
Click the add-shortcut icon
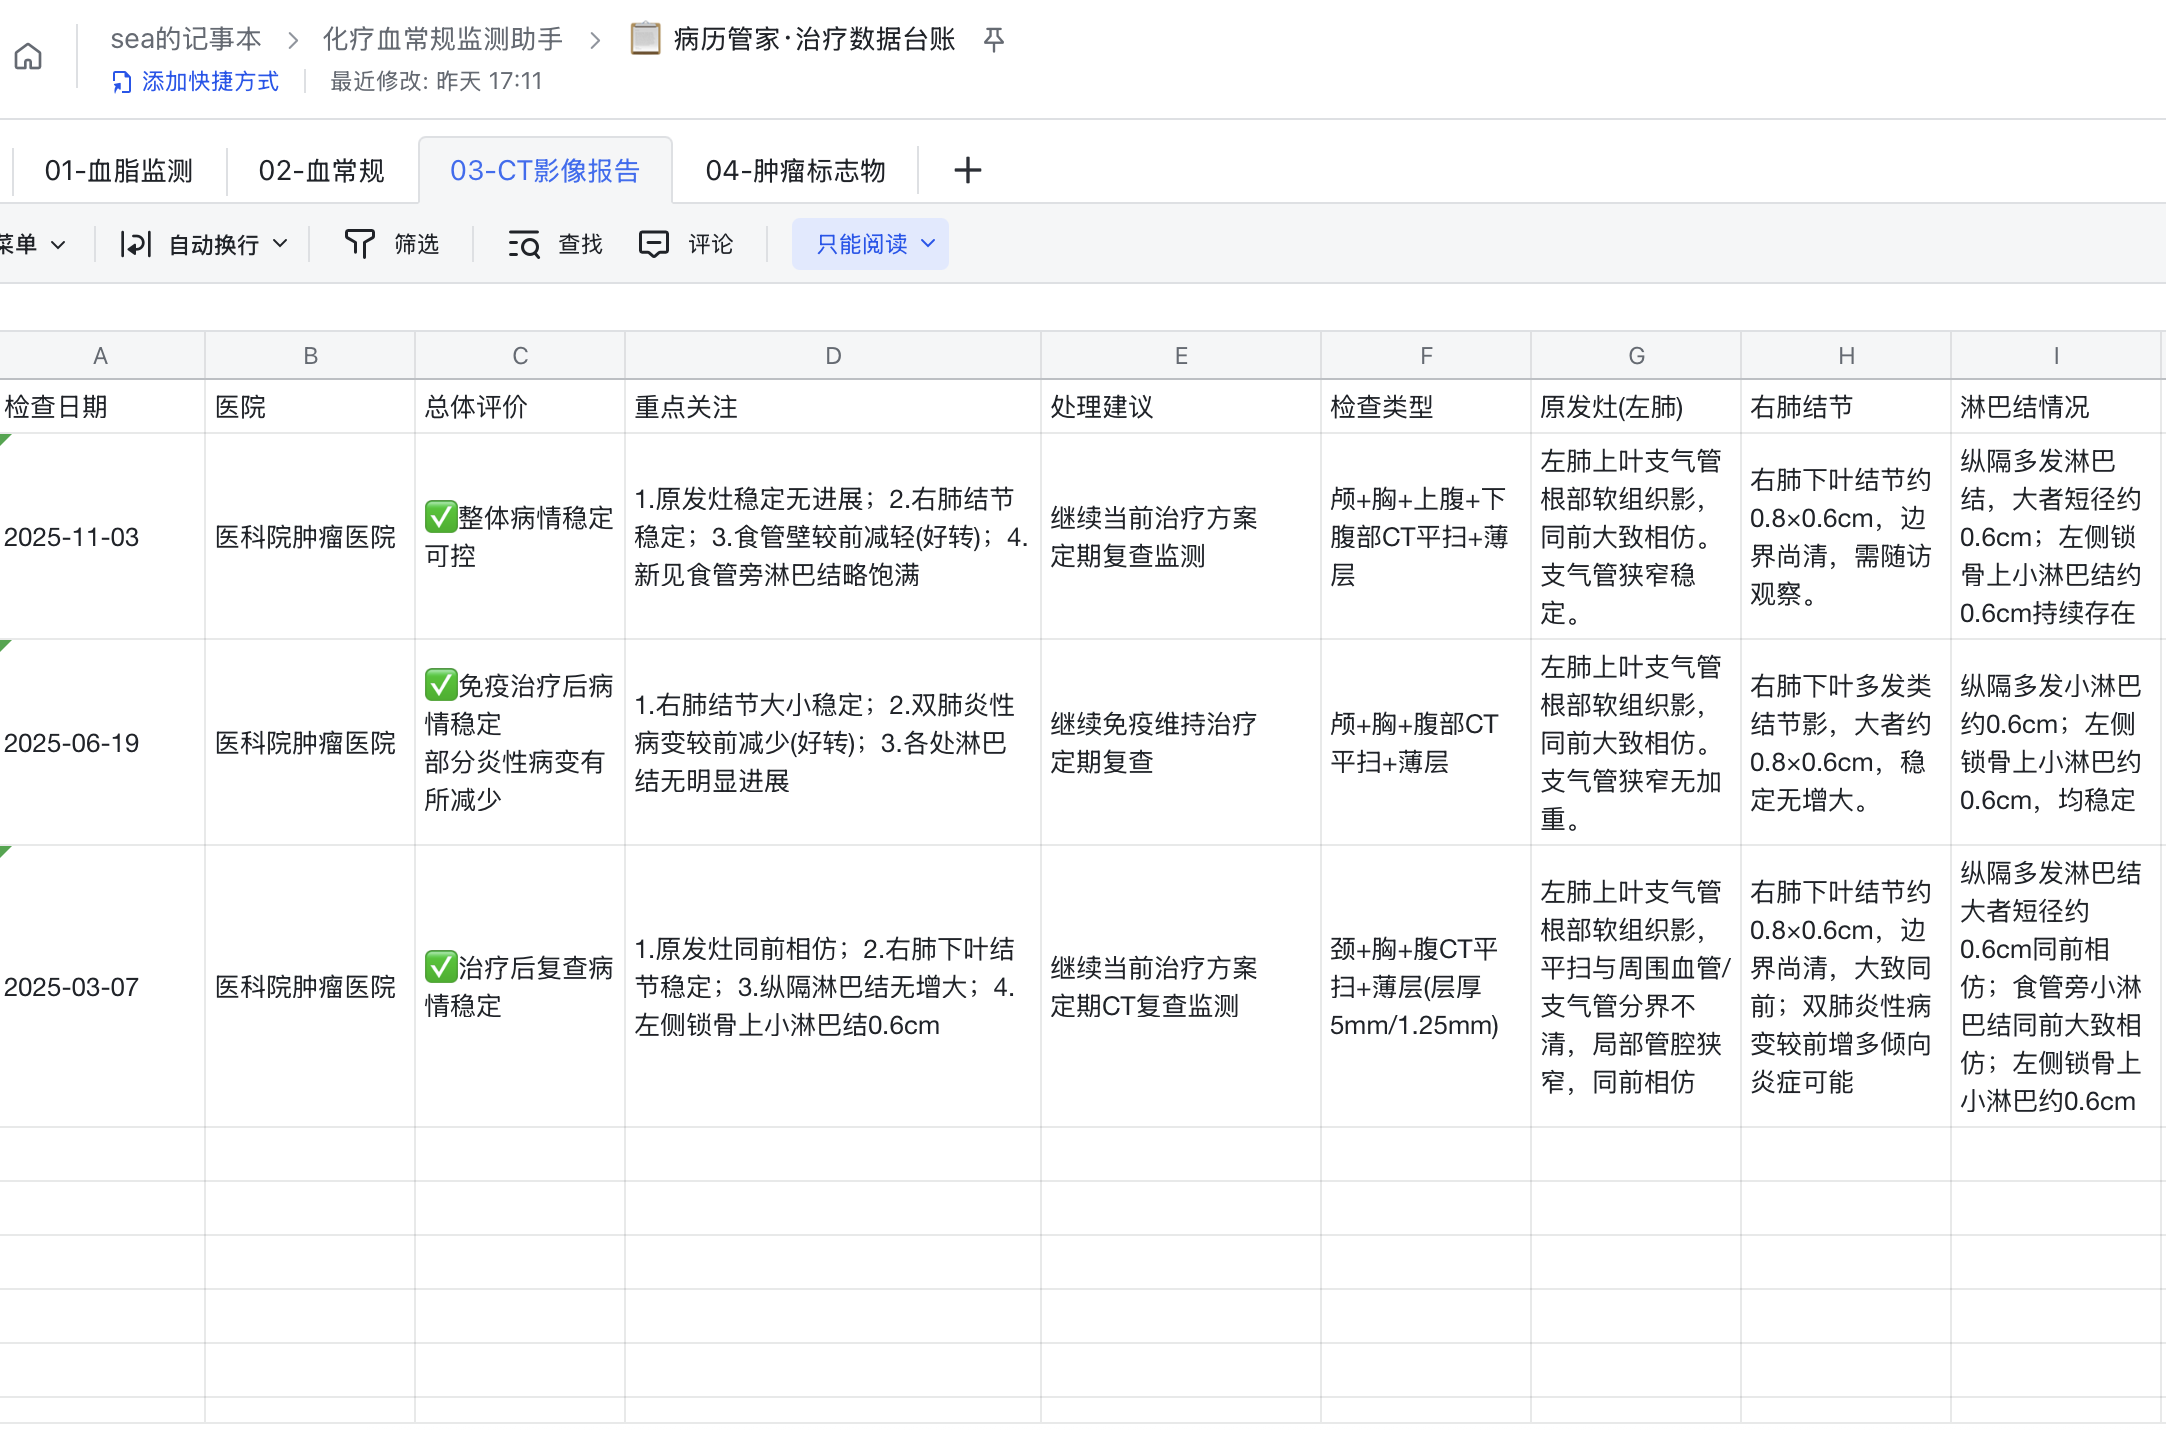[x=121, y=82]
